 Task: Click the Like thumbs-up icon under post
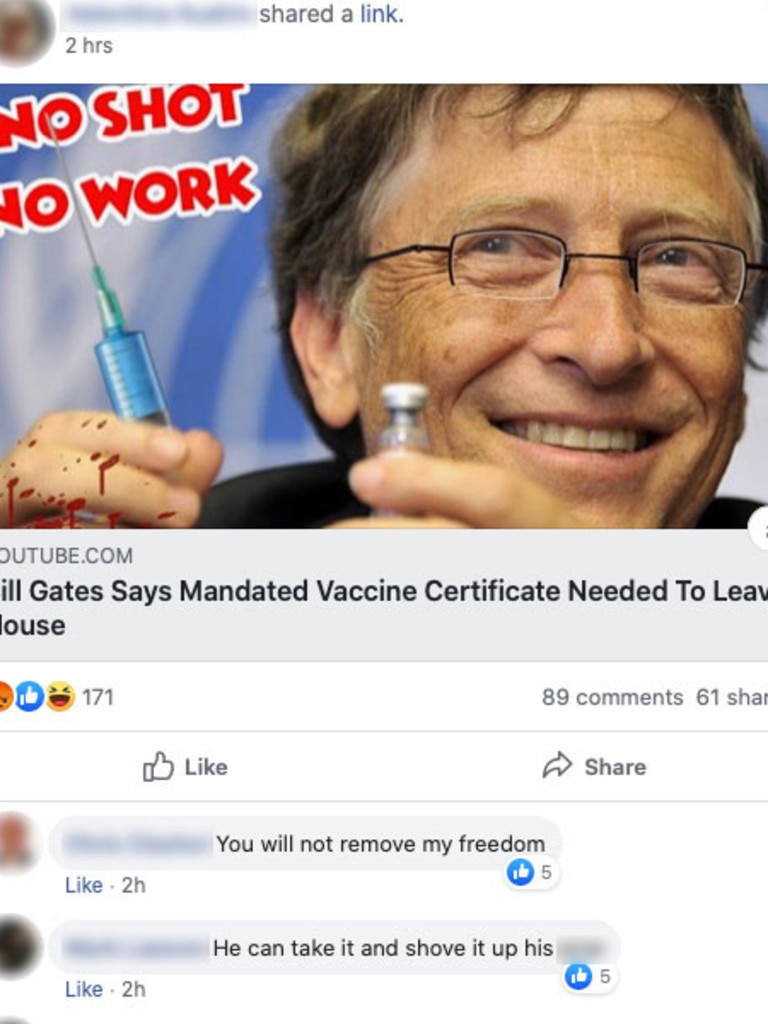pos(159,766)
